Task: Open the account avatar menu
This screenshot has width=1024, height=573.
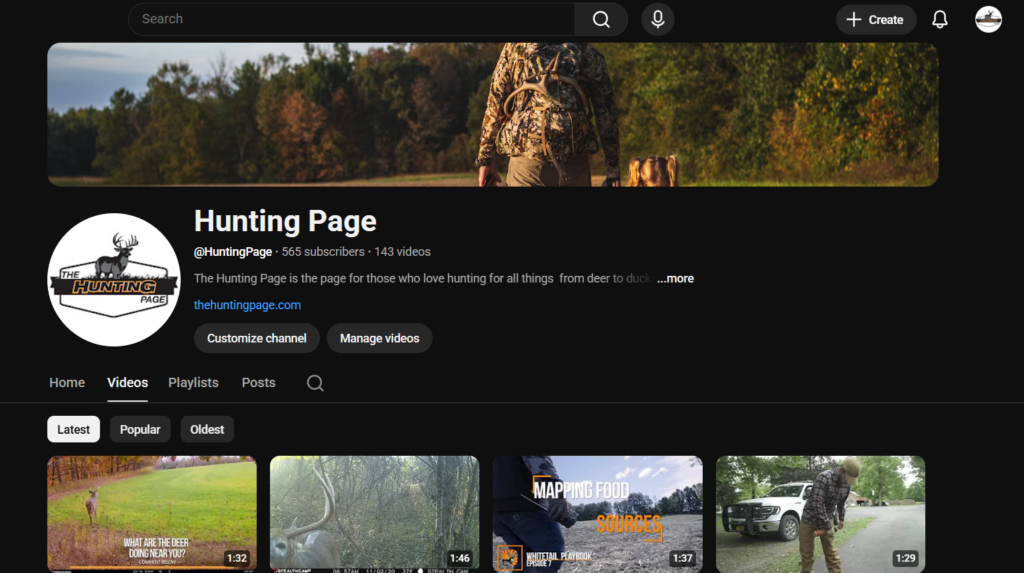Action: (988, 19)
